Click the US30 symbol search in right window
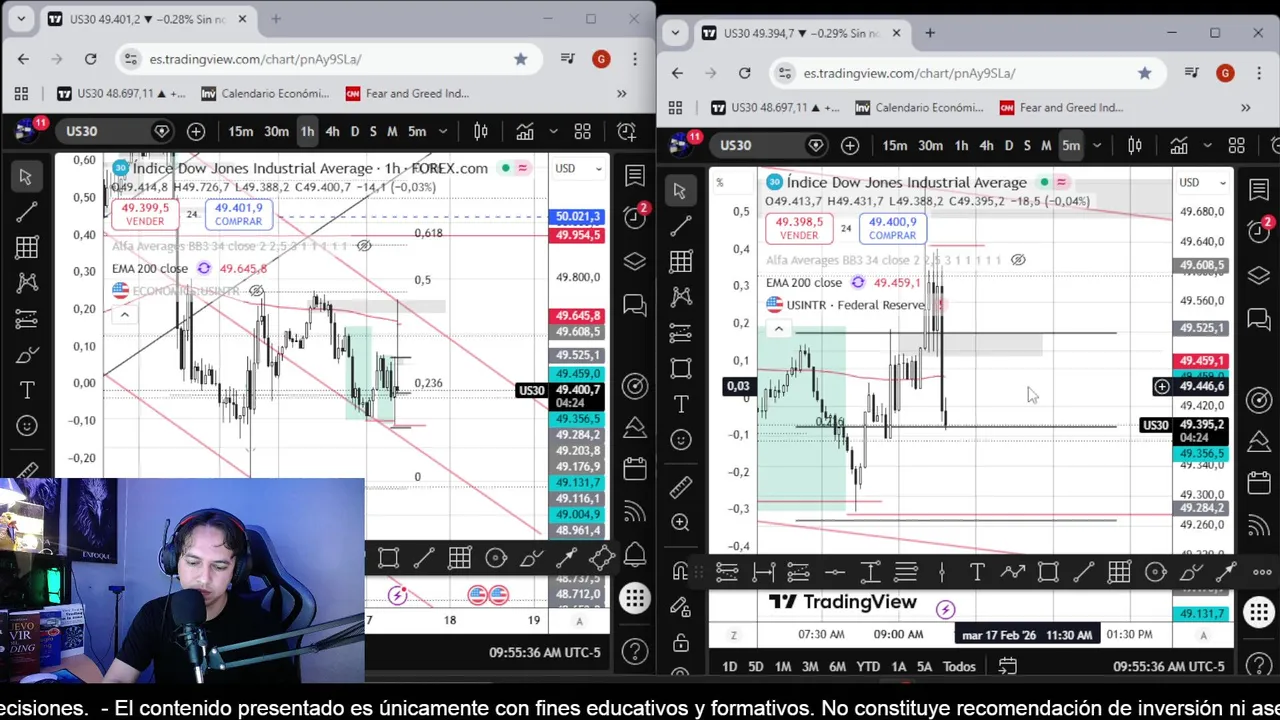Image resolution: width=1280 pixels, height=720 pixels. coord(766,145)
